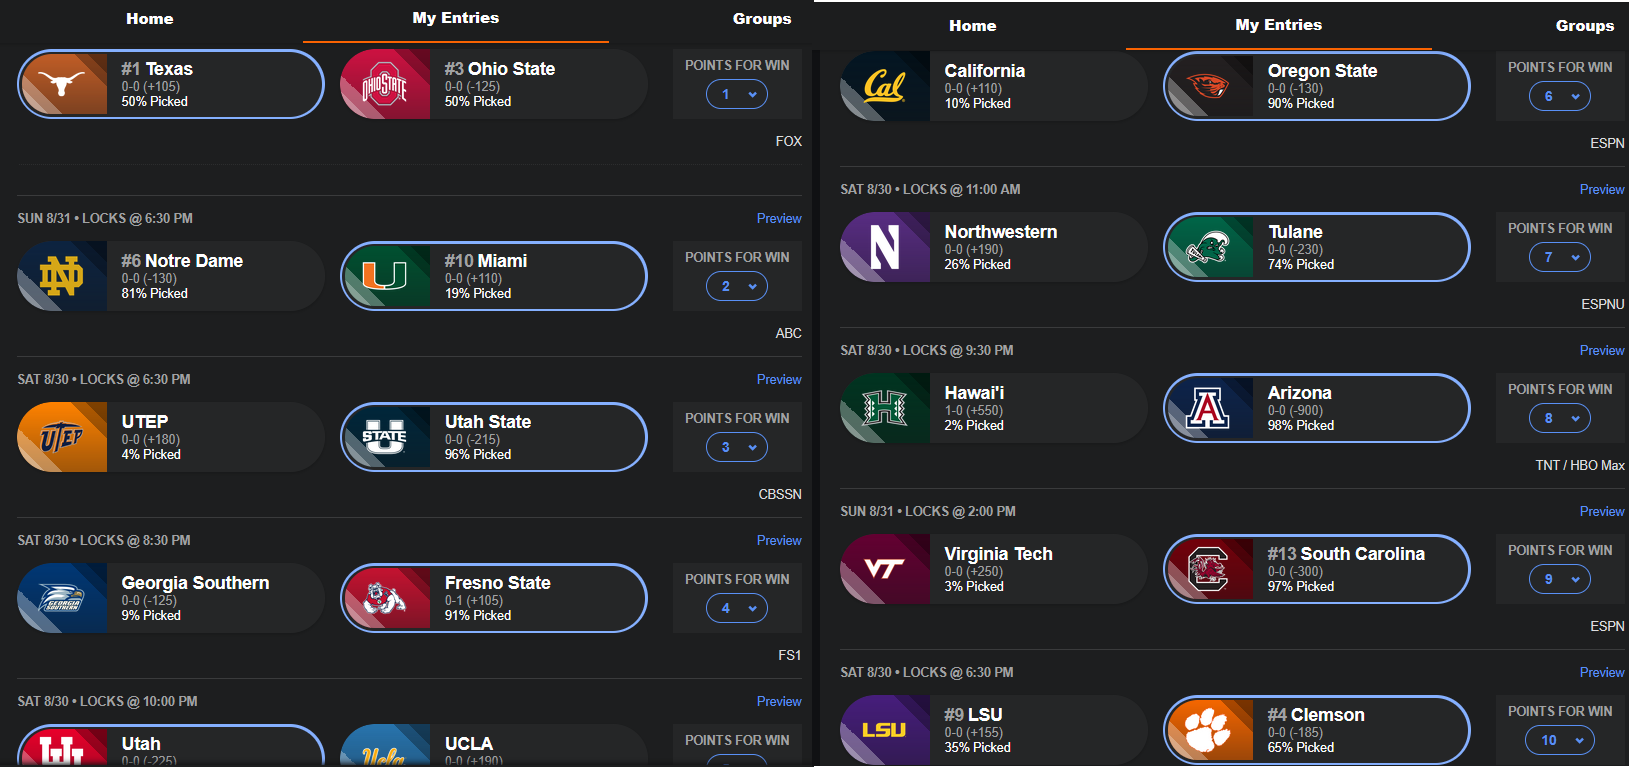Click the Virginia Tech VT logo
1629x767 pixels.
885,570
